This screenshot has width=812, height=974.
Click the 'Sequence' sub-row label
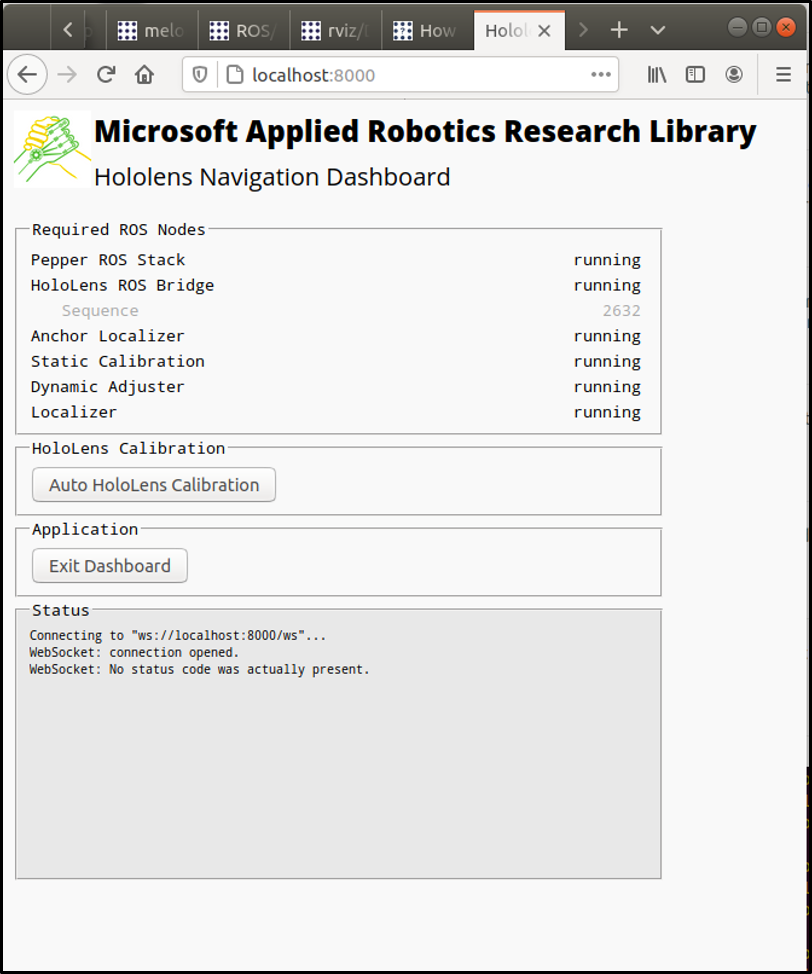click(100, 311)
